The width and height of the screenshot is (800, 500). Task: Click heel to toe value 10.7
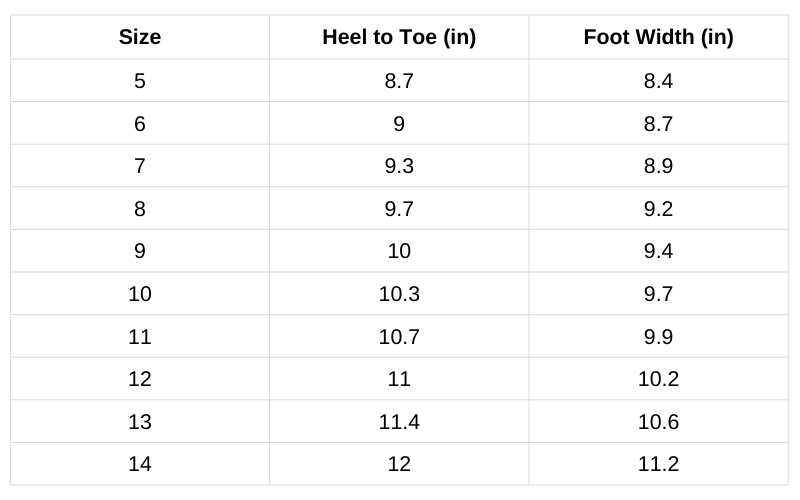(x=399, y=337)
